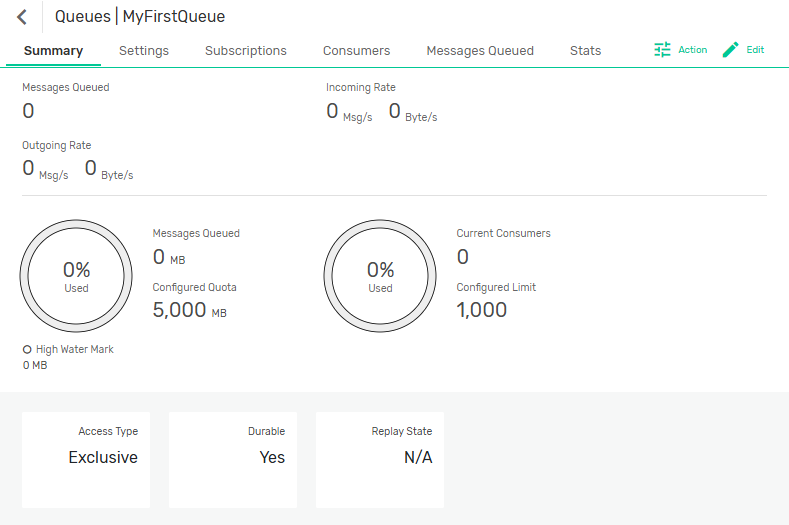
Task: Open the Settings tab
Action: [x=144, y=51]
